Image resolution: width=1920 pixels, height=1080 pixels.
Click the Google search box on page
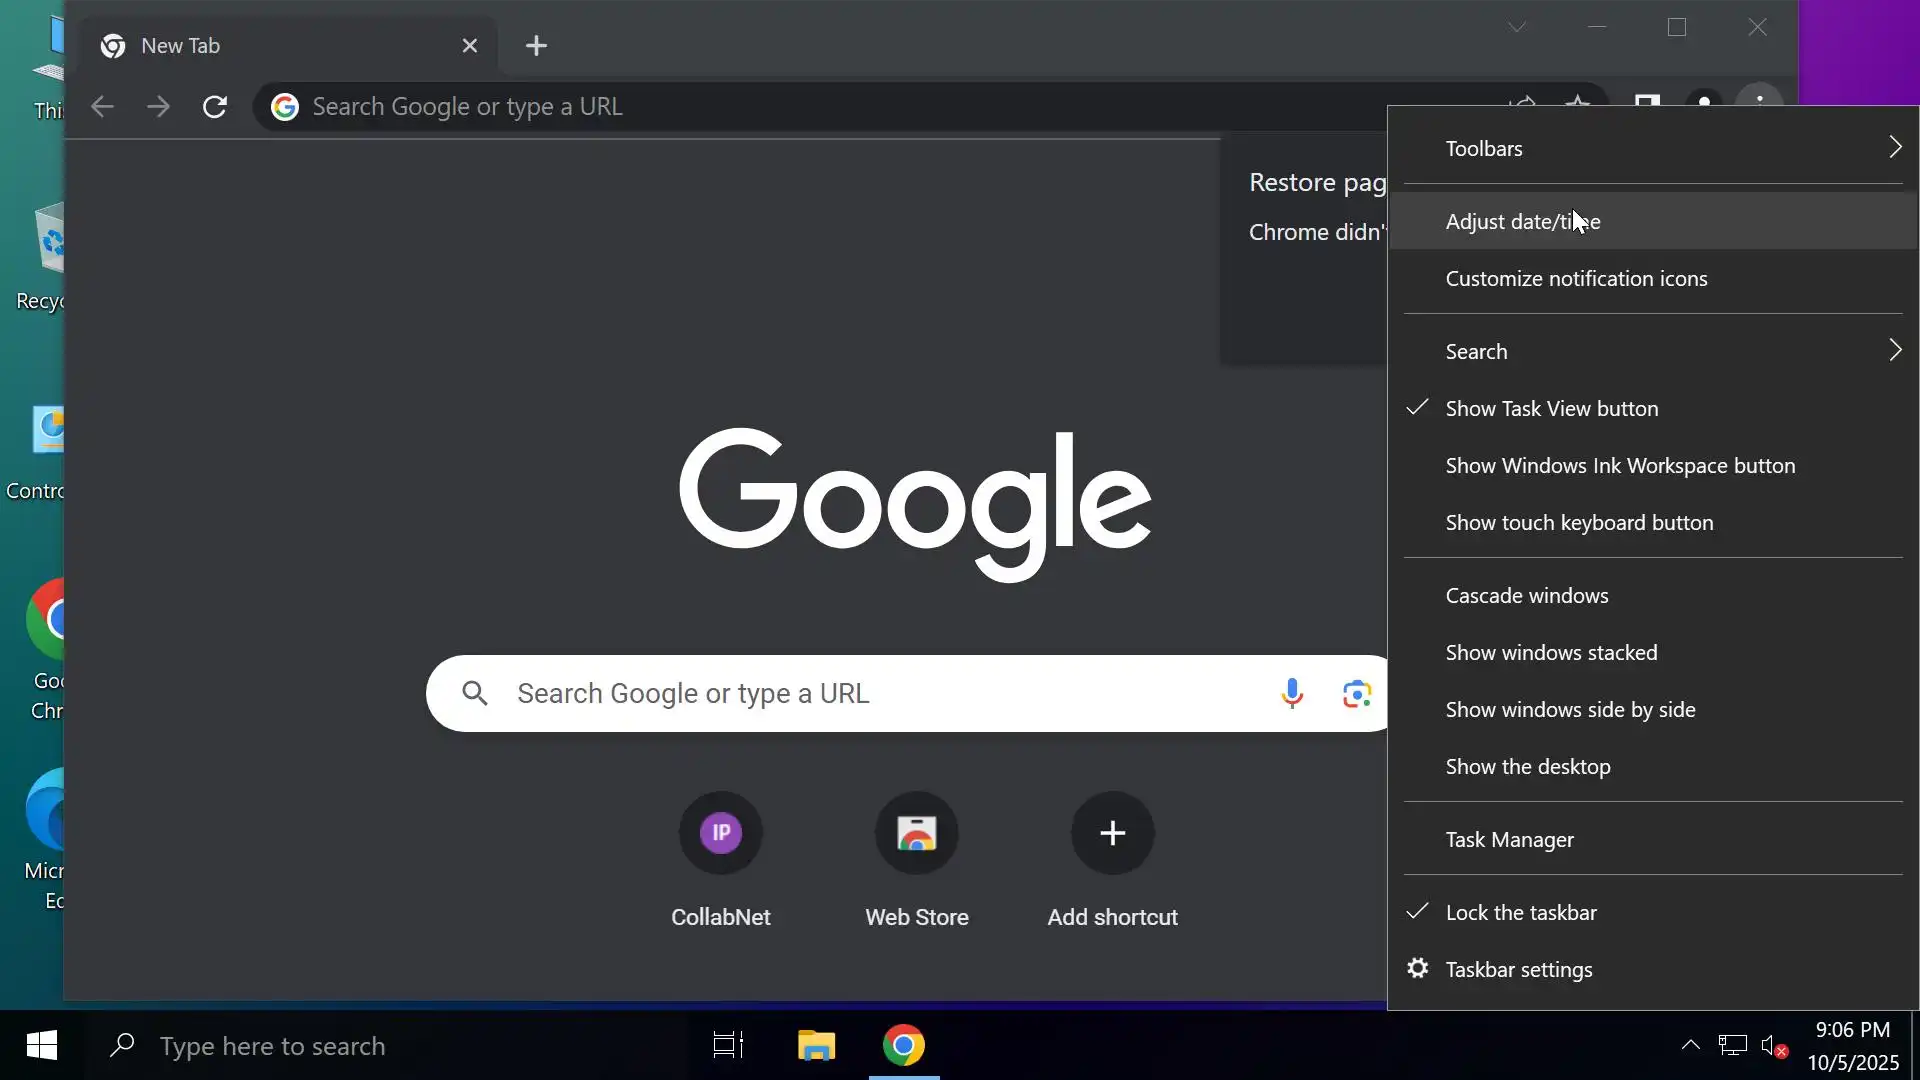(x=850, y=694)
